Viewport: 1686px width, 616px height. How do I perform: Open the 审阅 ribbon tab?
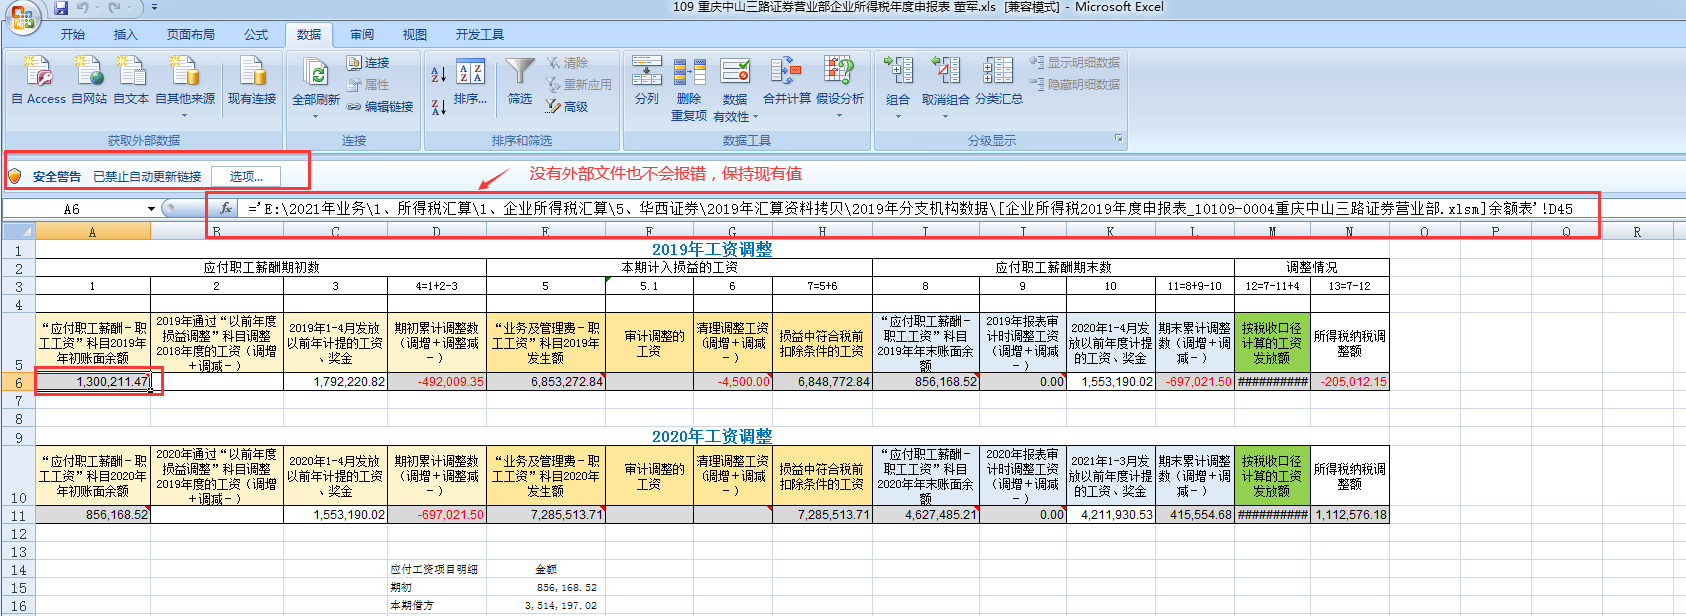362,34
